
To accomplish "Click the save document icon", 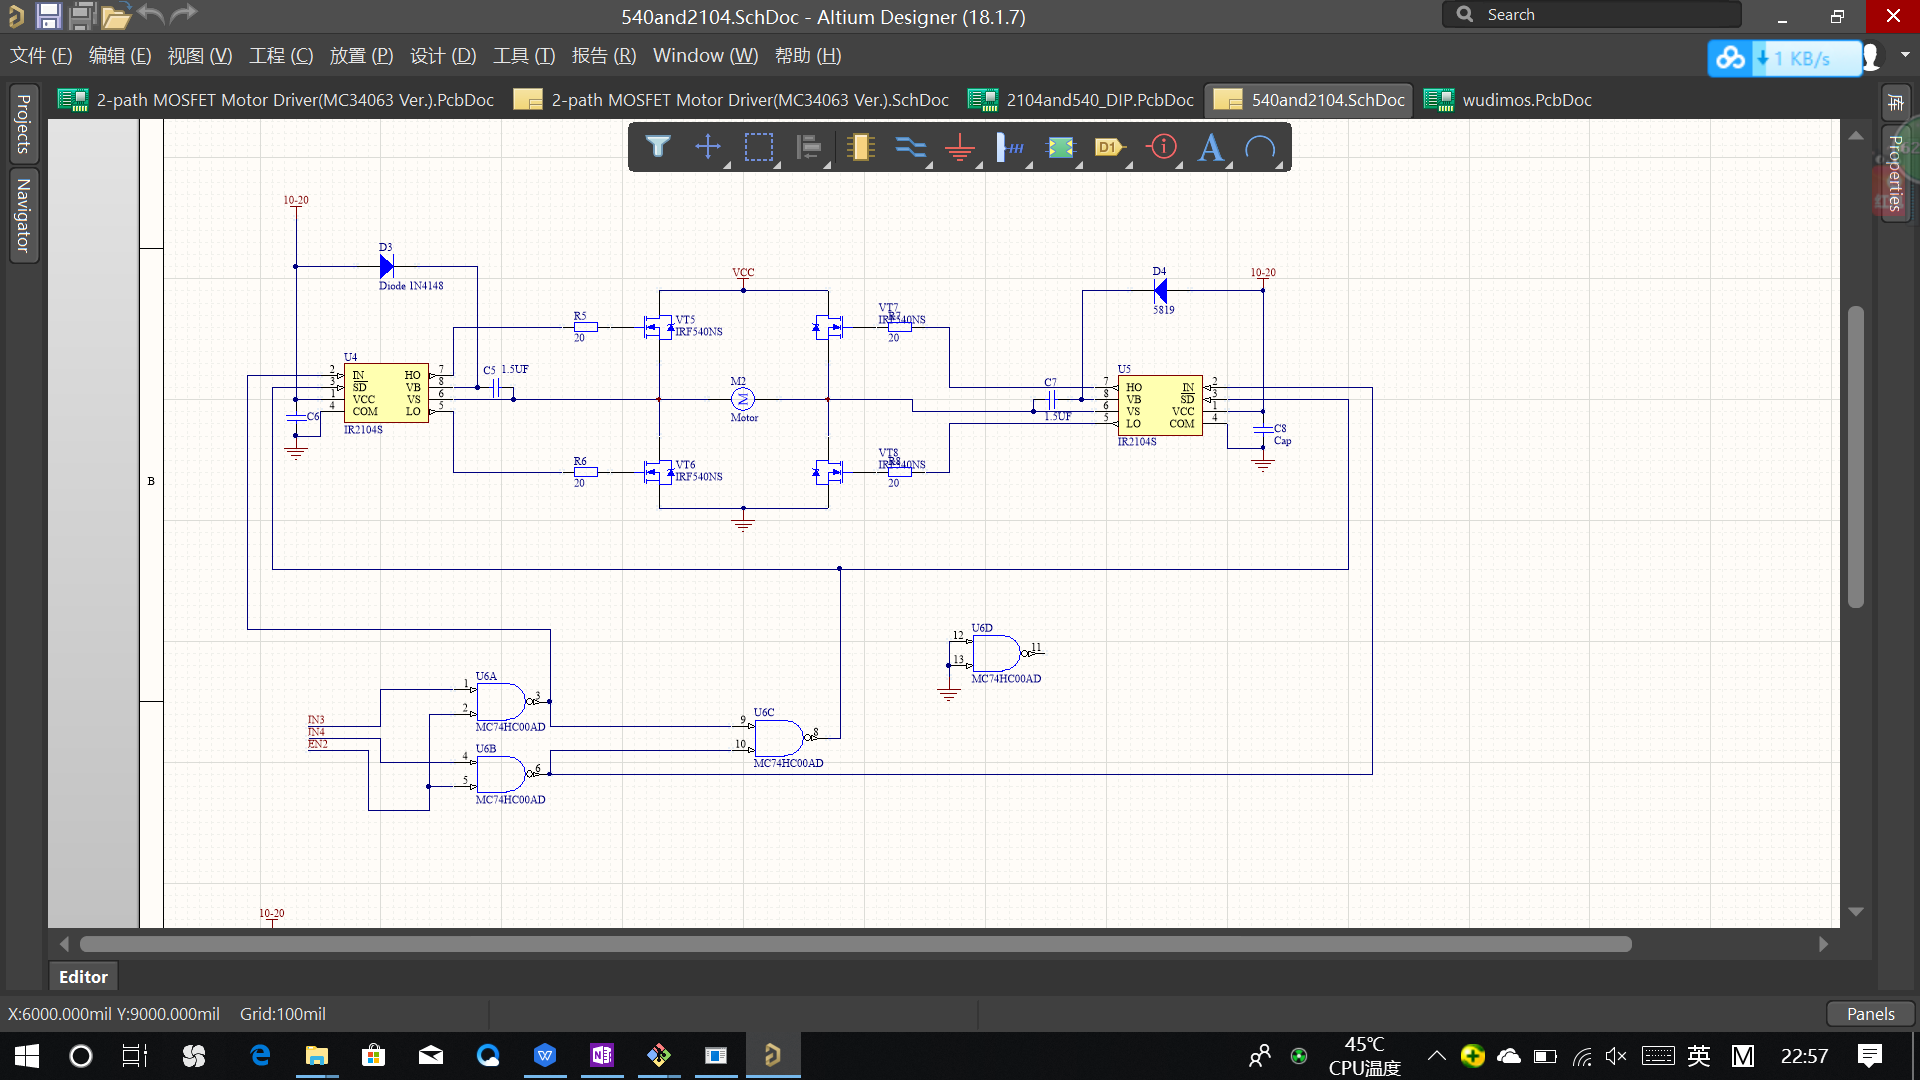I will tap(48, 16).
